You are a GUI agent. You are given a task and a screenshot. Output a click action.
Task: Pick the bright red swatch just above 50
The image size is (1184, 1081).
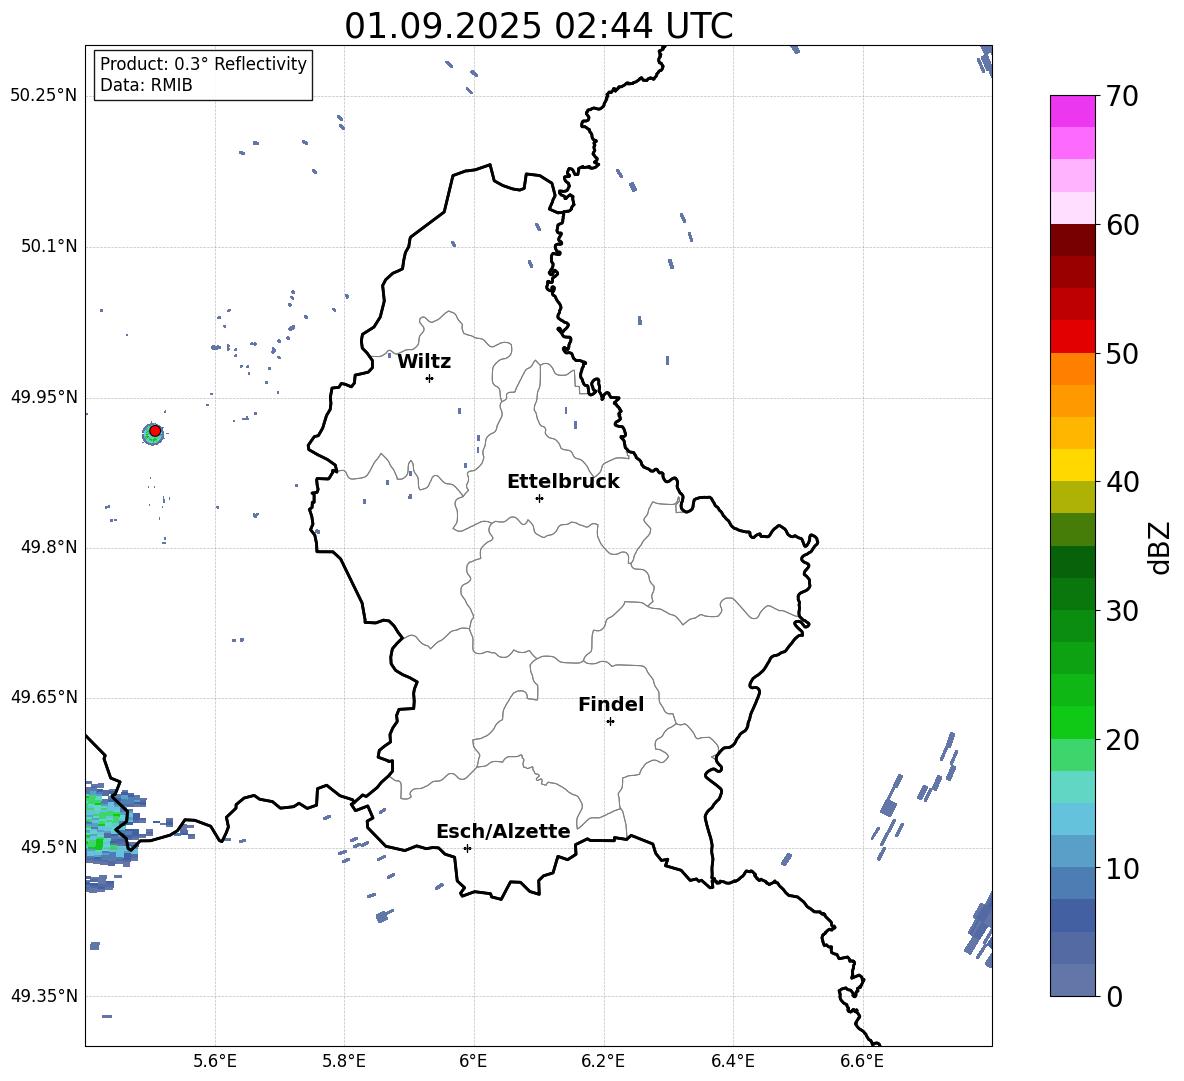pyautogui.click(x=1073, y=337)
